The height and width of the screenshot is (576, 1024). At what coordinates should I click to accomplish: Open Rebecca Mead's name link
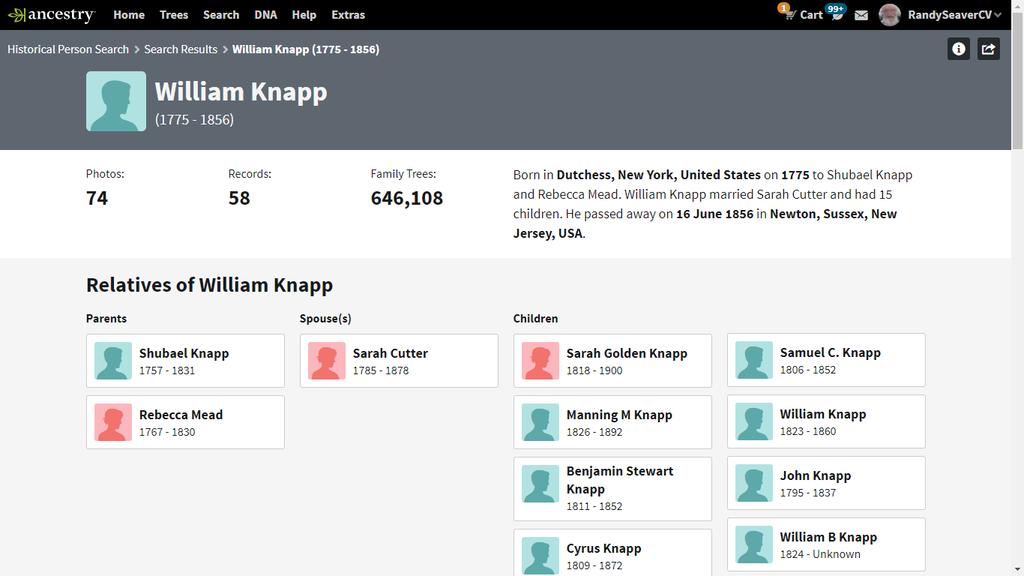pos(181,415)
